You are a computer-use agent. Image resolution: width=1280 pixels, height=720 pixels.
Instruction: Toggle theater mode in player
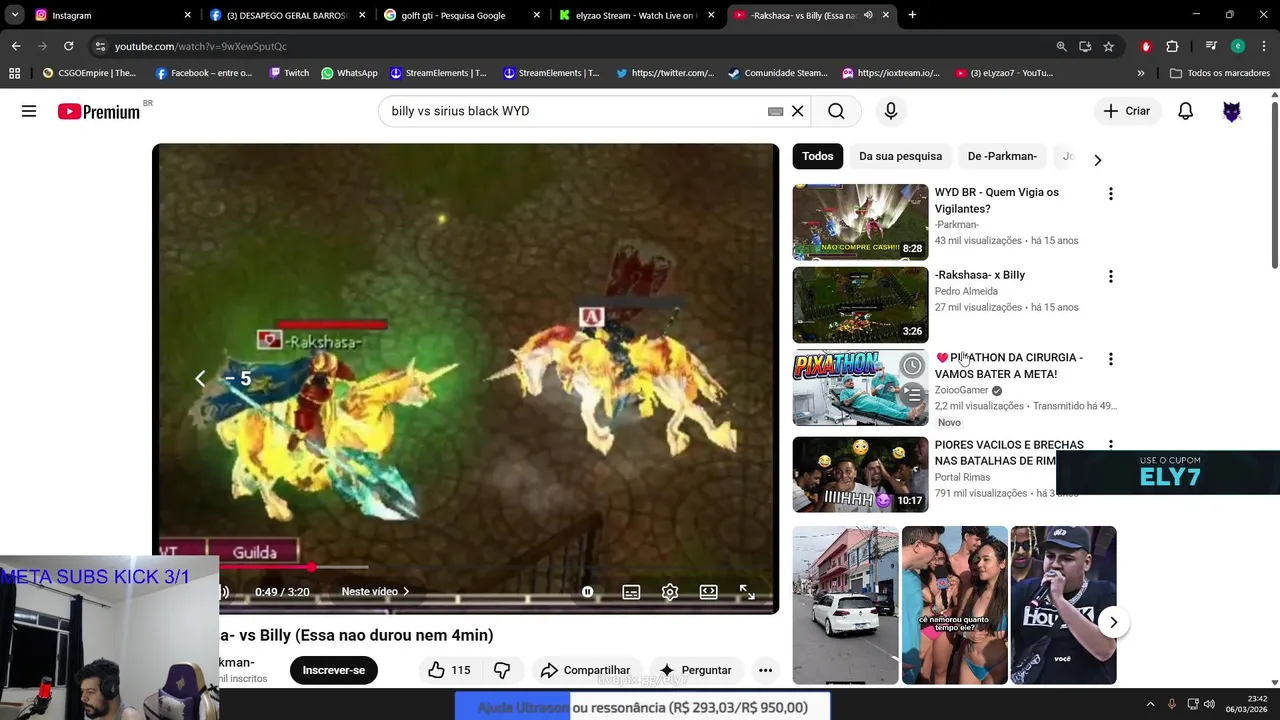tap(708, 592)
